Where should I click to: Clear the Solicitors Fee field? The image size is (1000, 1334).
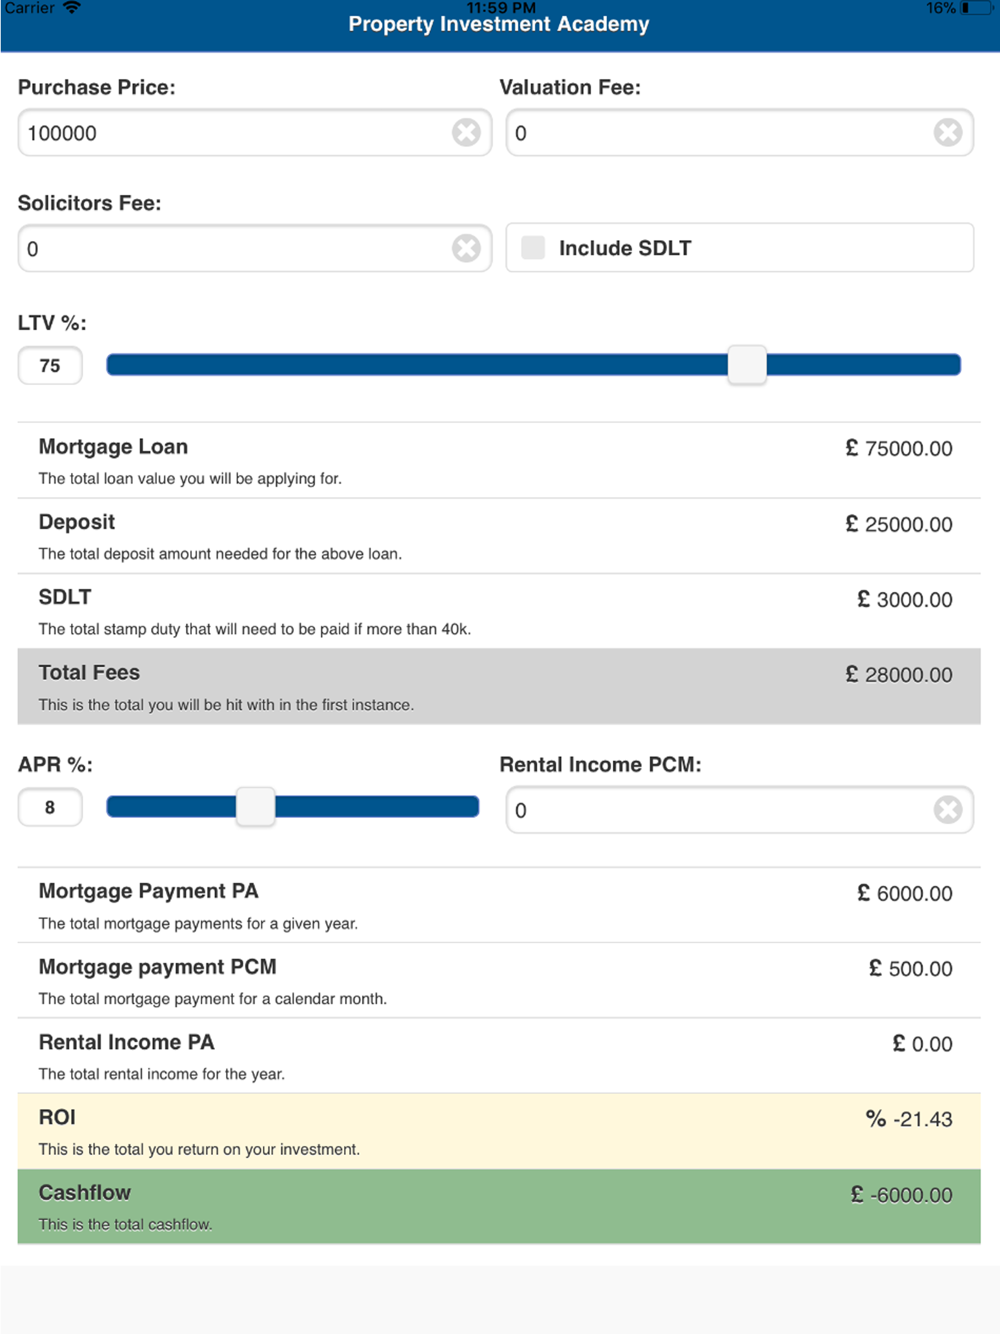point(466,248)
